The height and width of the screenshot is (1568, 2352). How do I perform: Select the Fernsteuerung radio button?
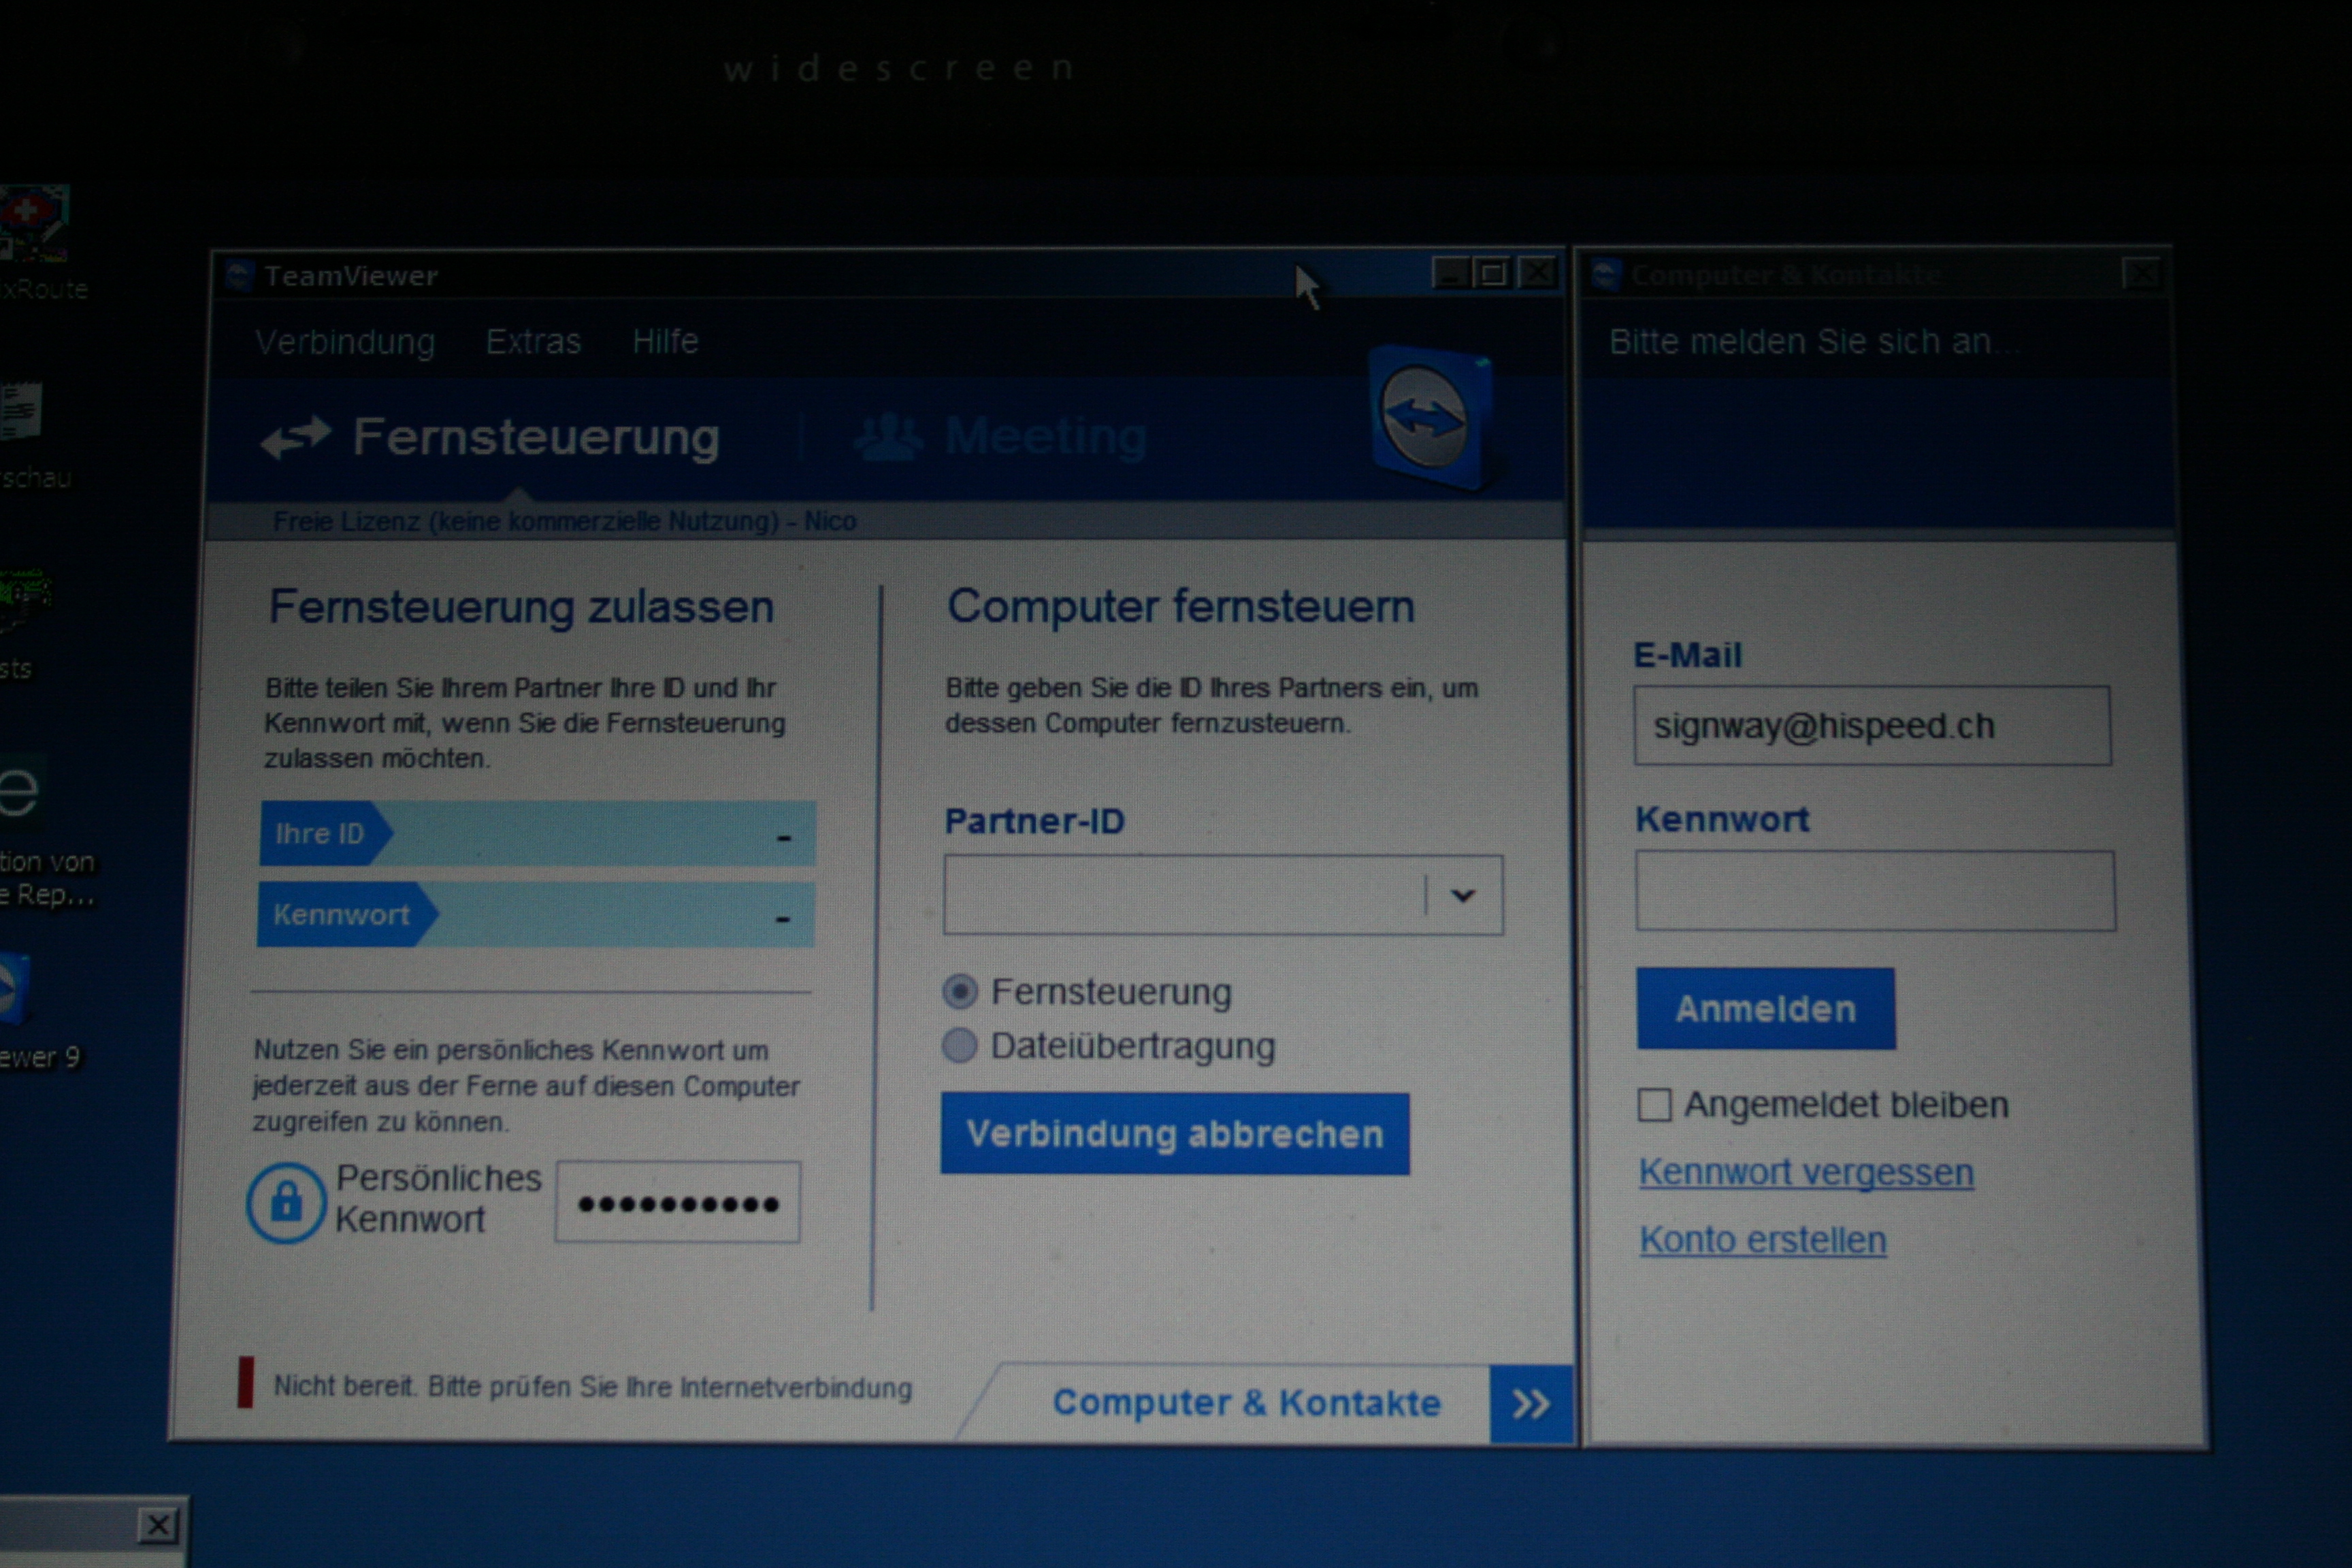pos(960,991)
